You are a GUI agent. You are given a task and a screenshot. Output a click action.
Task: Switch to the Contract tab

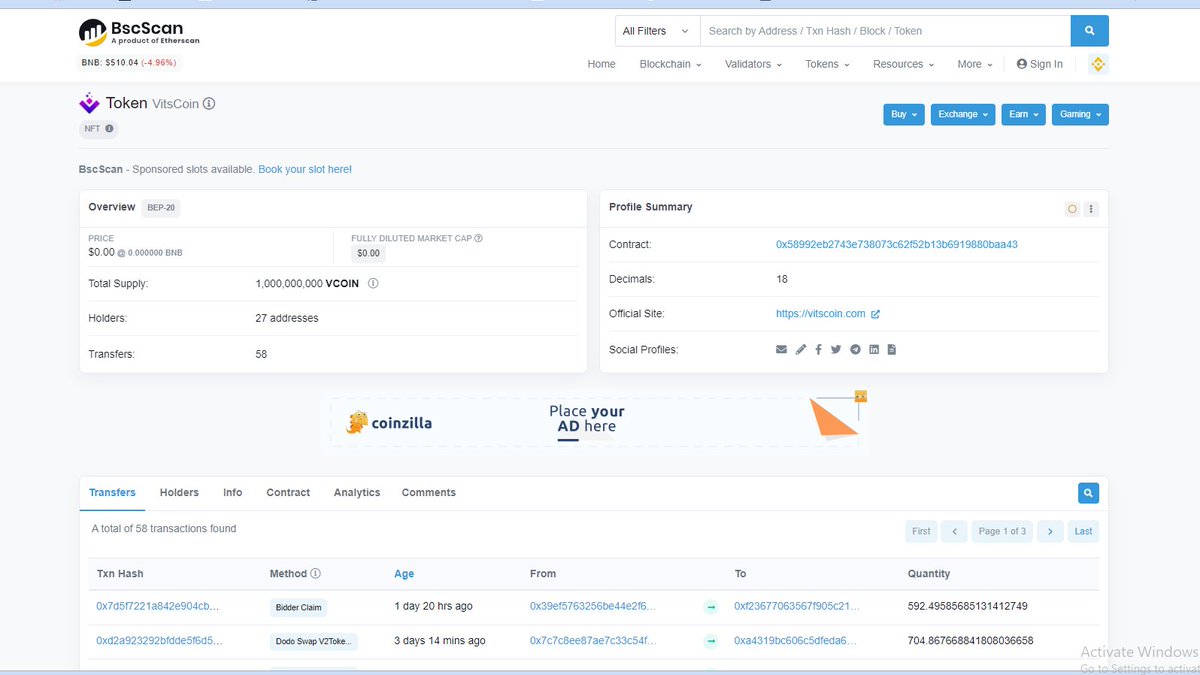288,493
